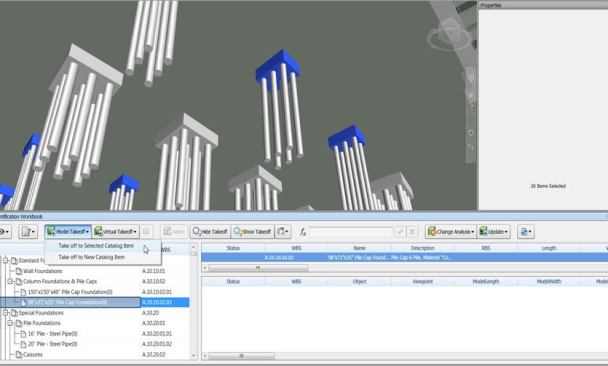Select the highlighted Pile Cap row in upper grid
Viewport: 608px width, 366px height.
(404, 257)
